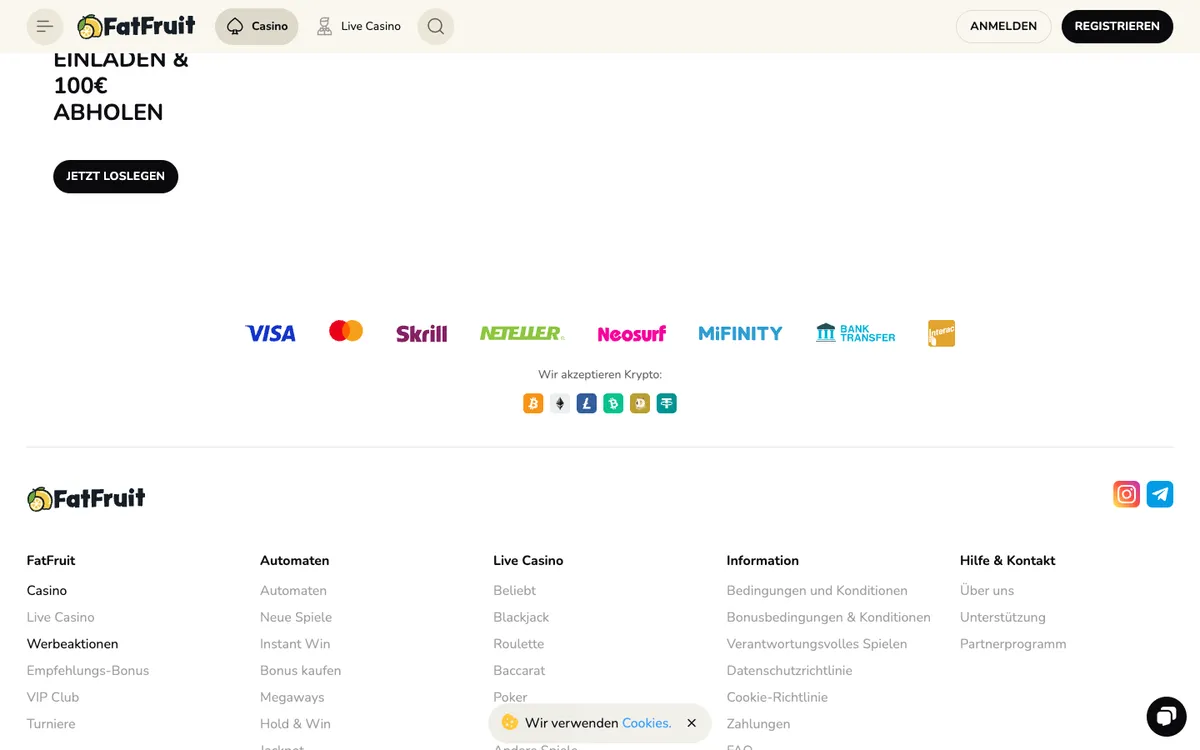Click the Ethereum crypto icon

coord(560,403)
